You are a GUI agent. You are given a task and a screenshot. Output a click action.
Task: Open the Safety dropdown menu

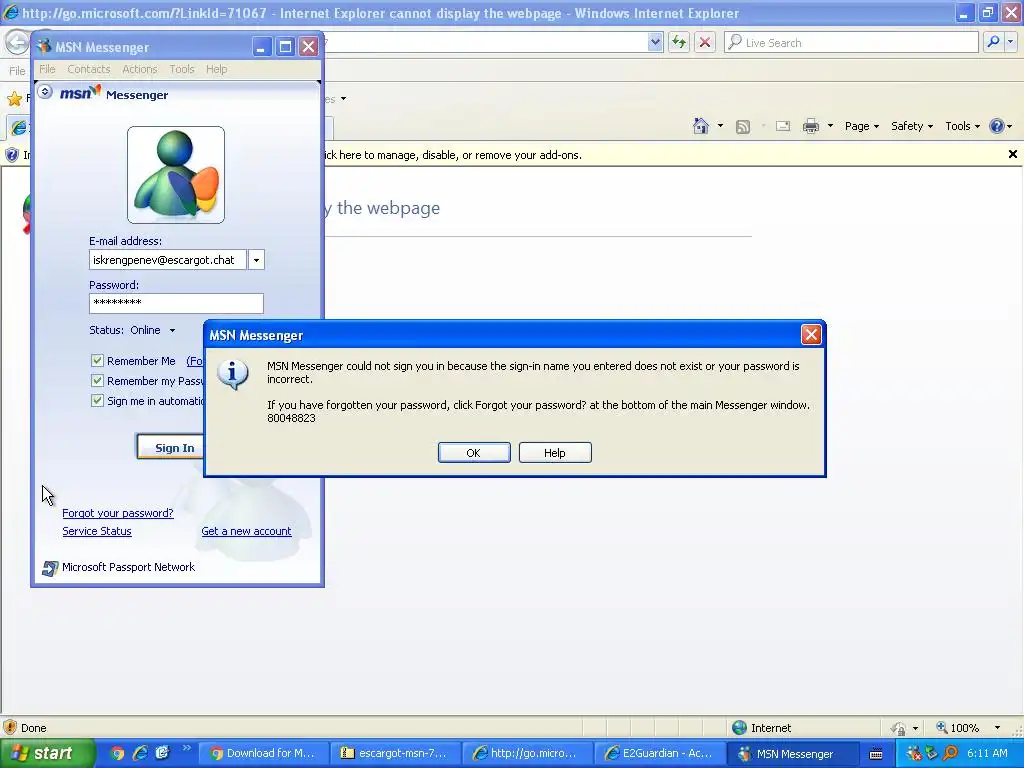912,126
